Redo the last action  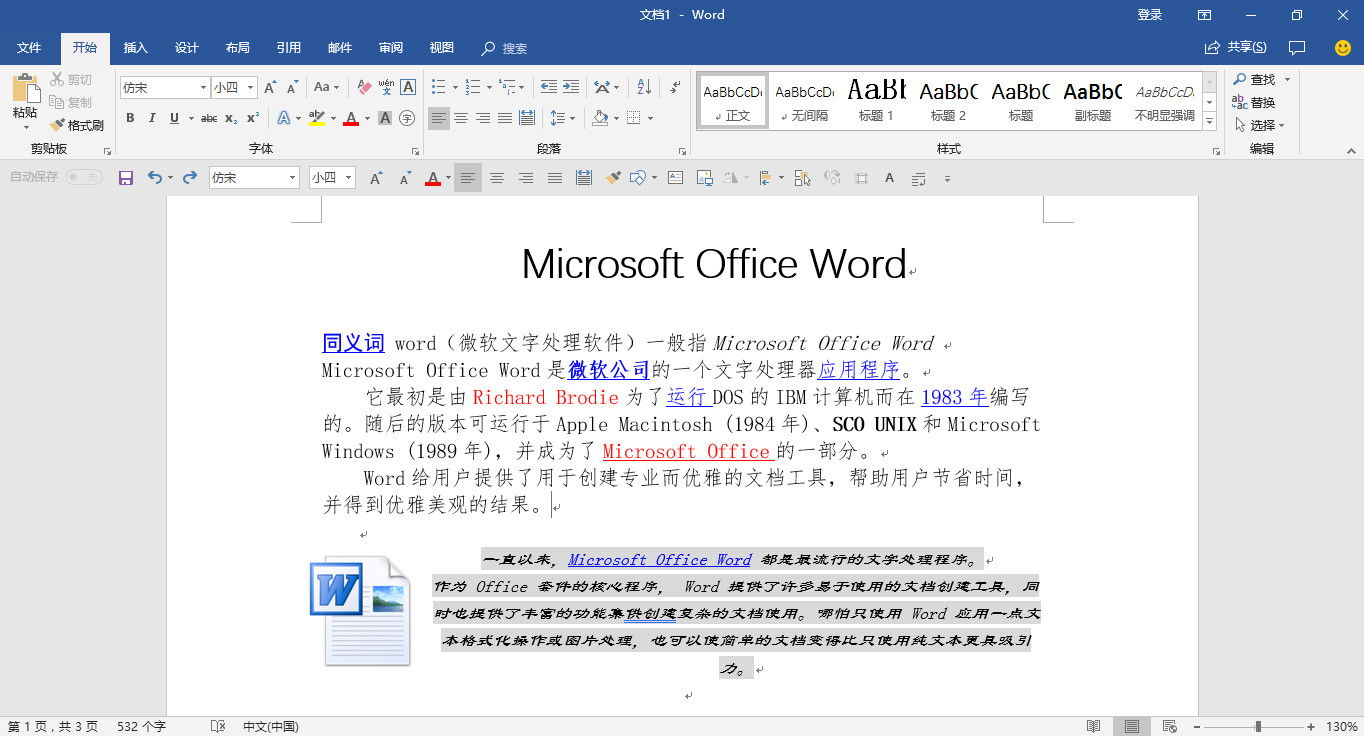tap(190, 178)
